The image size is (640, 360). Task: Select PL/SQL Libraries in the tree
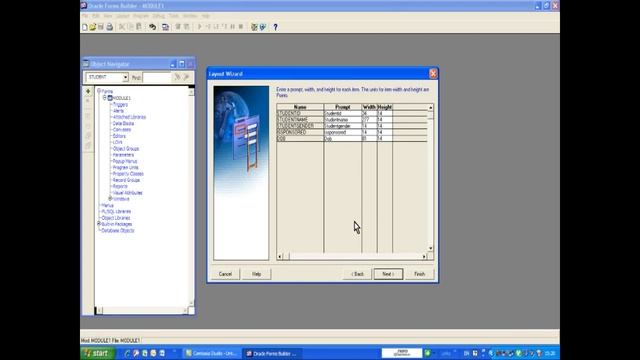tap(116, 211)
